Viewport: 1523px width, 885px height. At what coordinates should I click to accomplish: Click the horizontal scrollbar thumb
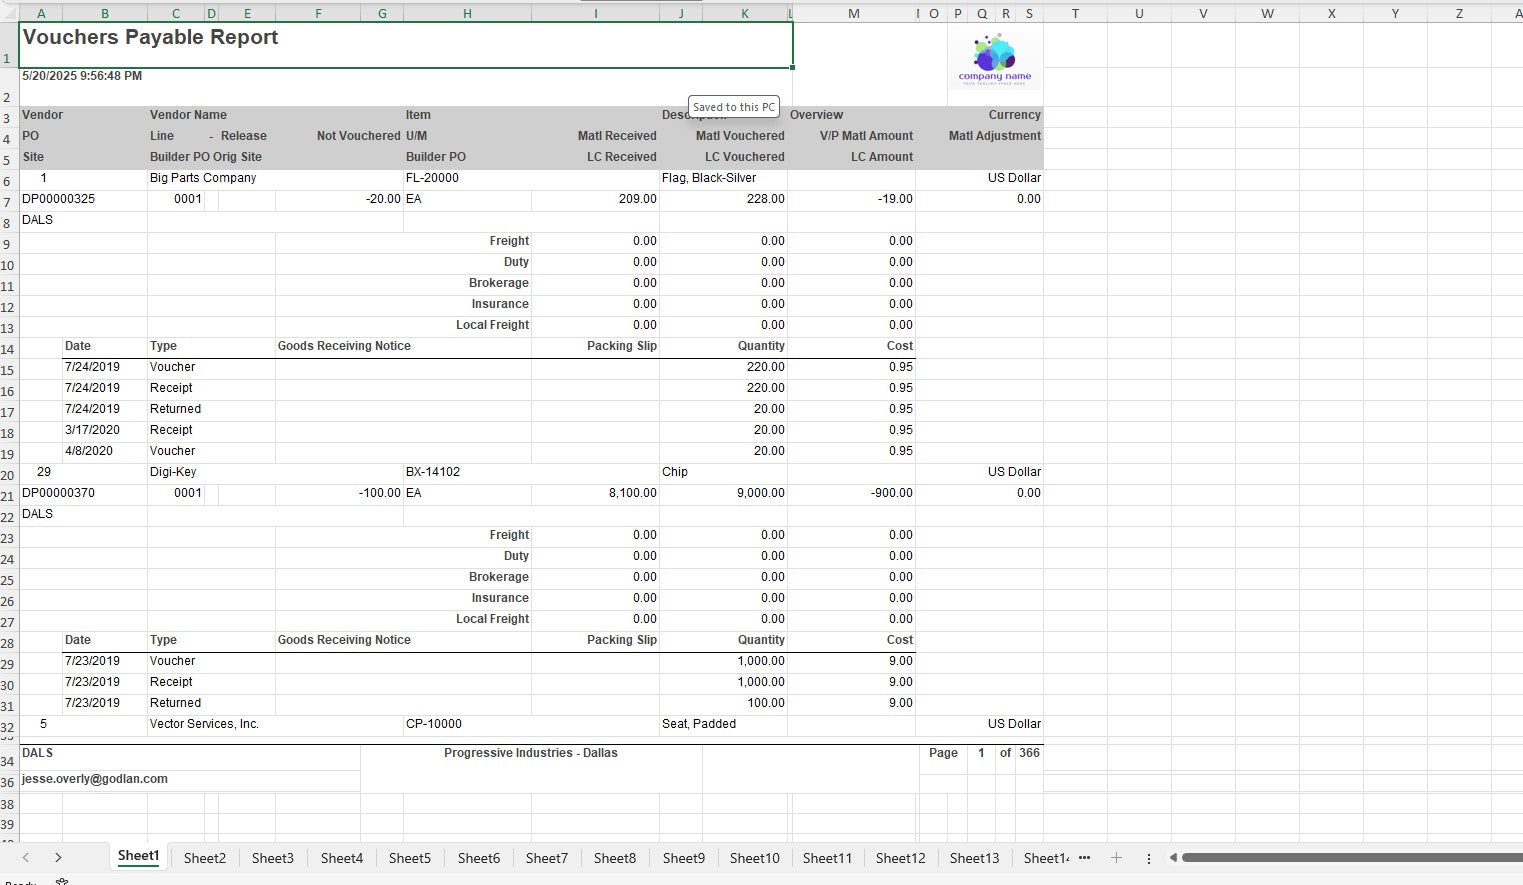coord(1350,858)
